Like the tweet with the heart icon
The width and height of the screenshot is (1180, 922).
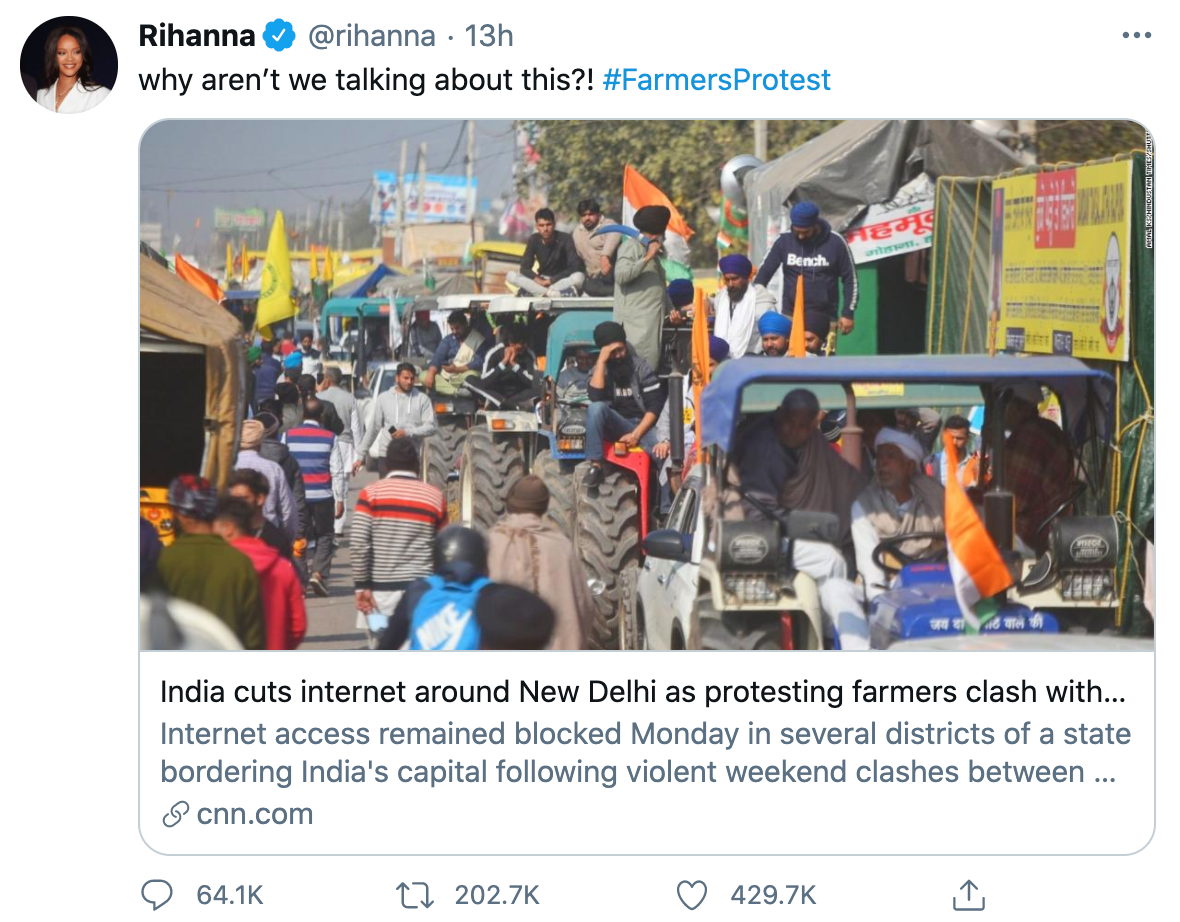pos(692,894)
